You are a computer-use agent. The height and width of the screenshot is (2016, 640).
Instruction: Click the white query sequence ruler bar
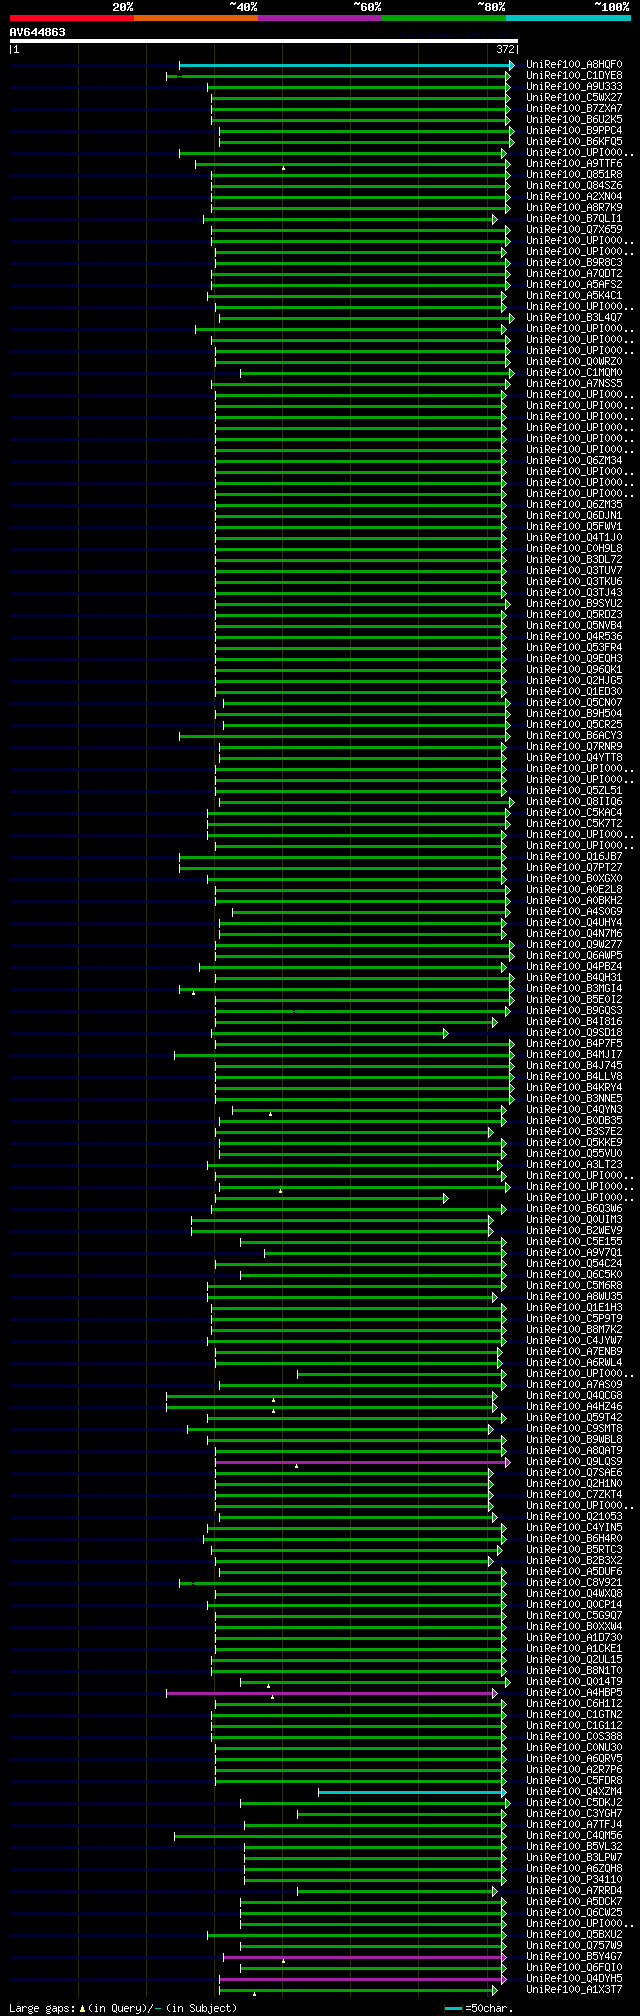(263, 41)
